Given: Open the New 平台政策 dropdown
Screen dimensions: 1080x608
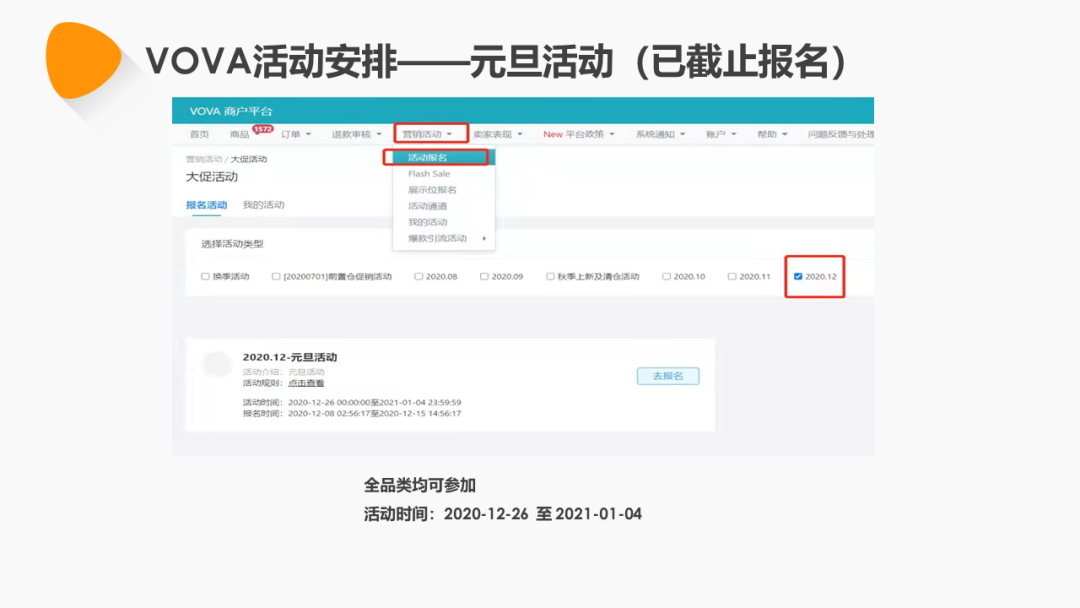Looking at the screenshot, I should (x=579, y=134).
